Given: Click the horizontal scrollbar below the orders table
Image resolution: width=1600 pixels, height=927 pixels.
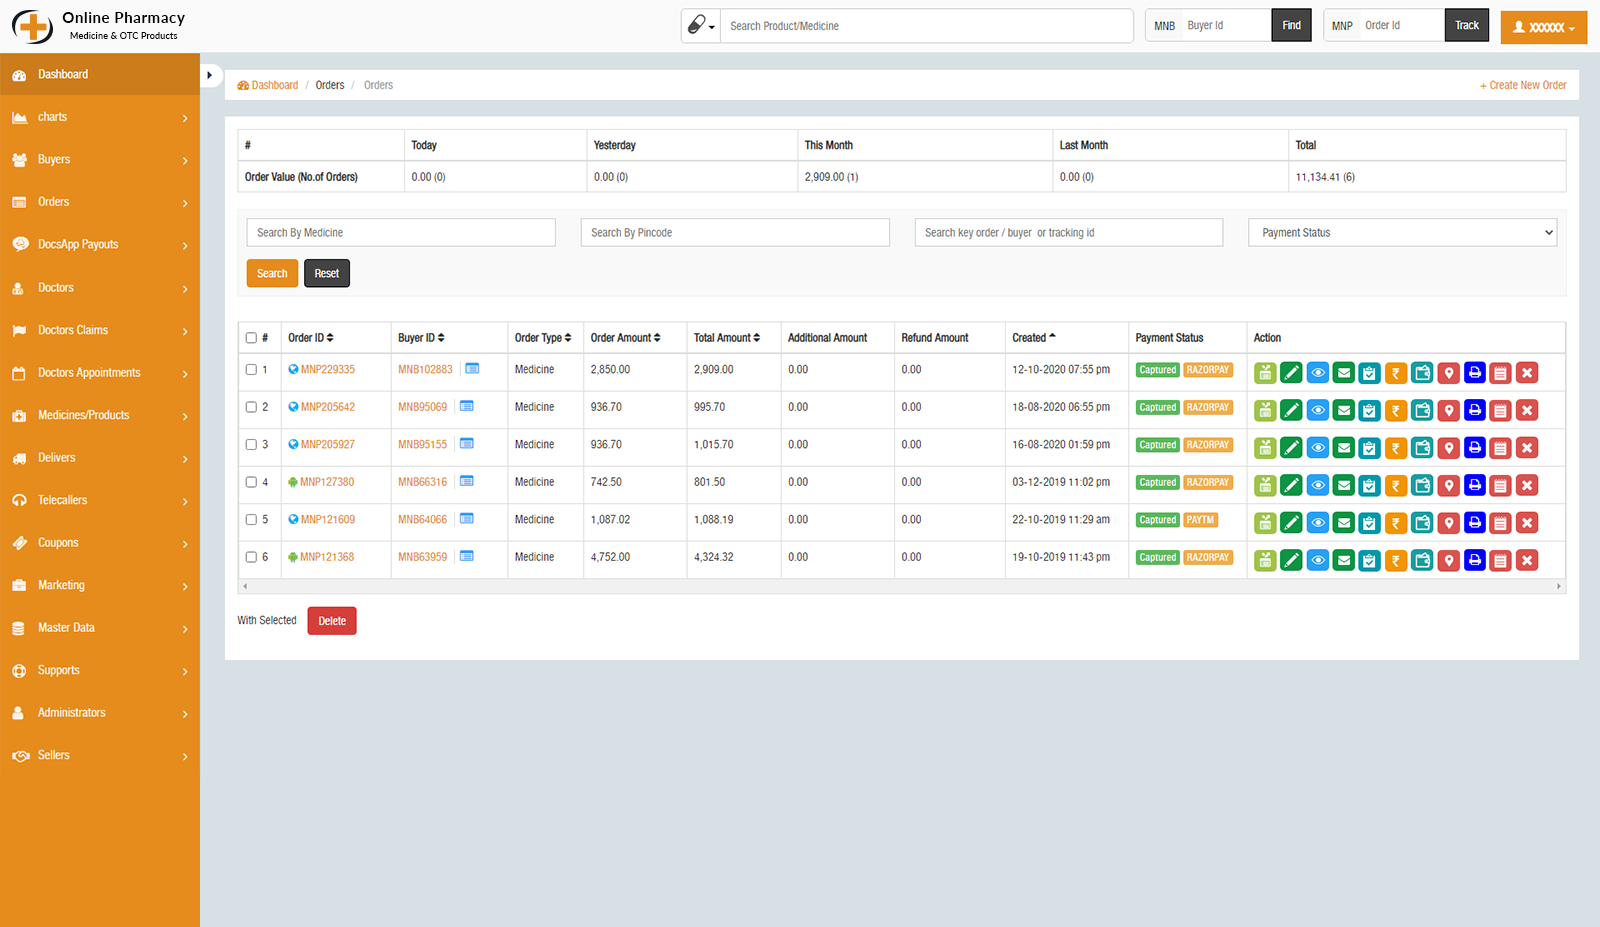Looking at the screenshot, I should [x=901, y=587].
